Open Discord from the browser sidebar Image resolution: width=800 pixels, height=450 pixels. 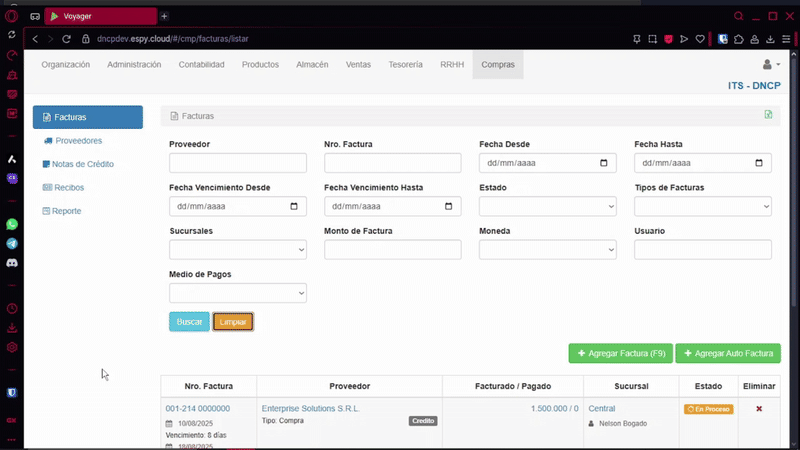[x=12, y=262]
